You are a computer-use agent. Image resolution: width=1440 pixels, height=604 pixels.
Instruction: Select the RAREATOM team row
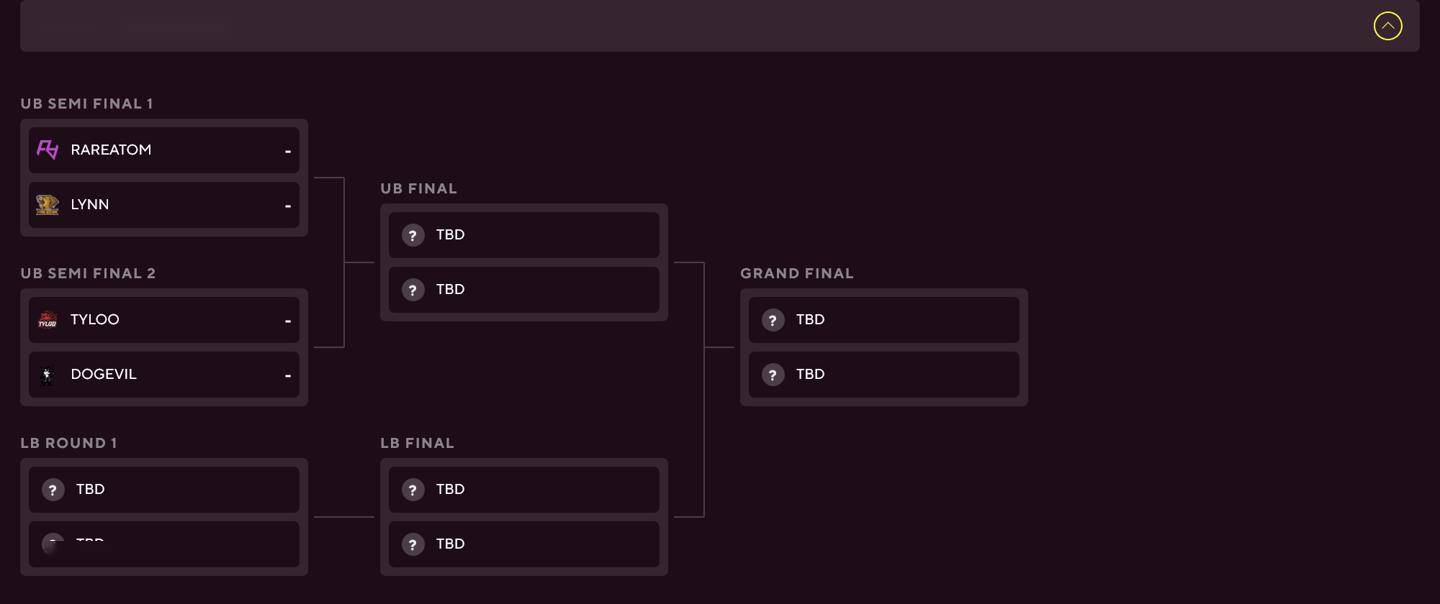[164, 150]
